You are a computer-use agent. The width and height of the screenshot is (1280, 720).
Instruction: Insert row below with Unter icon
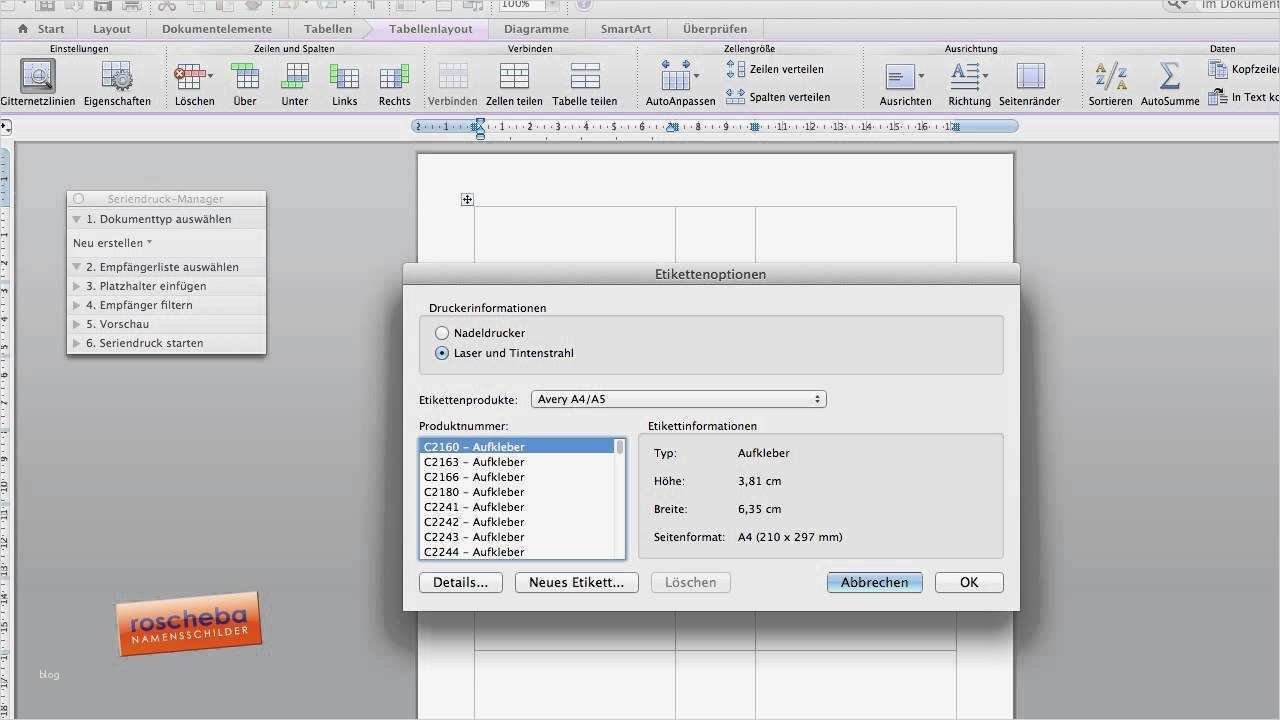(295, 76)
